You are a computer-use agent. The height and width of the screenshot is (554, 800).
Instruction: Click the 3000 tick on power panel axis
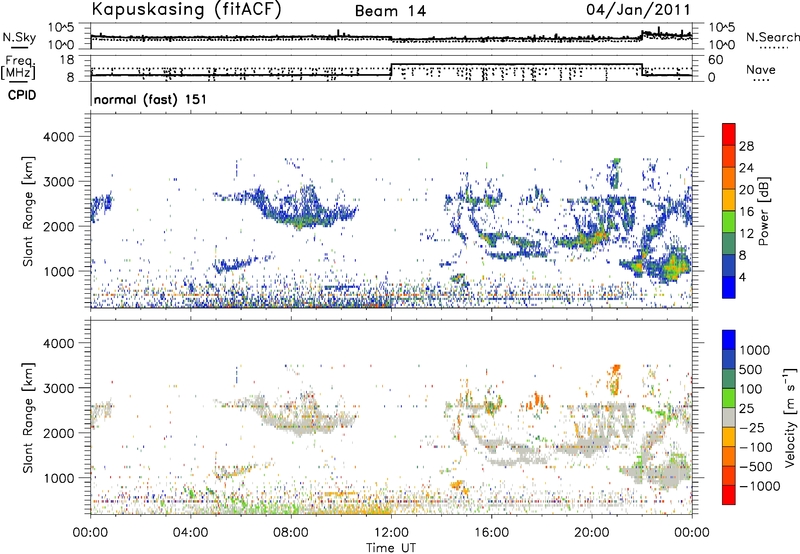59,182
